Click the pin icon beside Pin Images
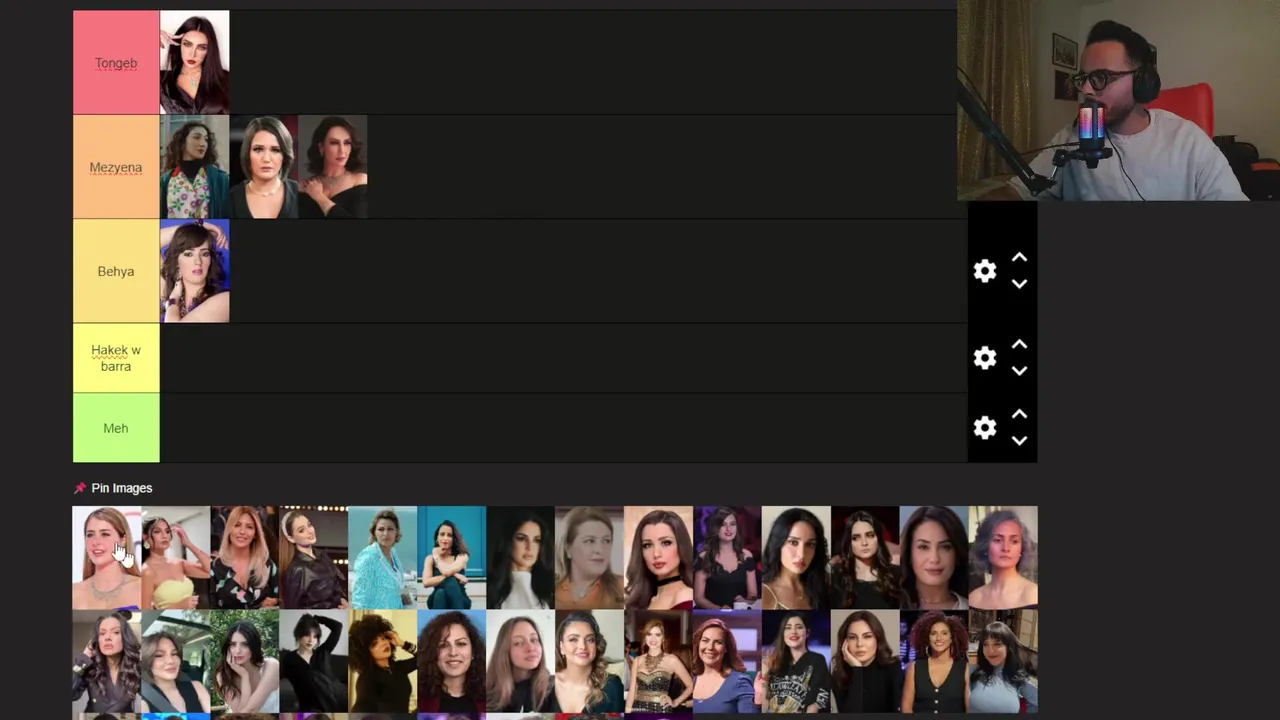Screen dimensions: 1280x720 click(x=80, y=488)
